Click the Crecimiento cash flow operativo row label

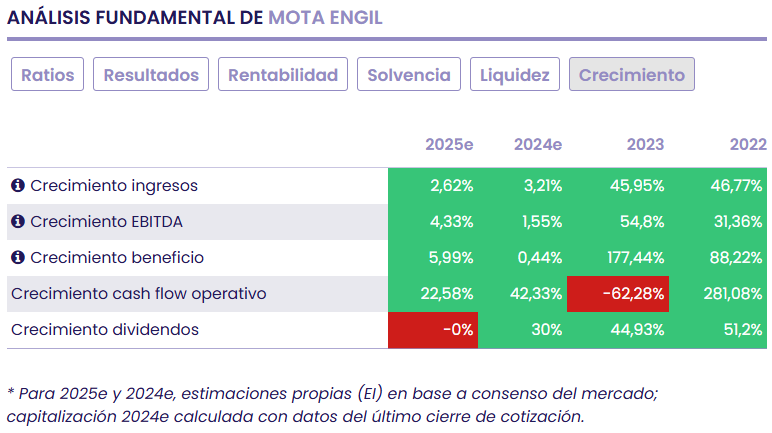138,294
